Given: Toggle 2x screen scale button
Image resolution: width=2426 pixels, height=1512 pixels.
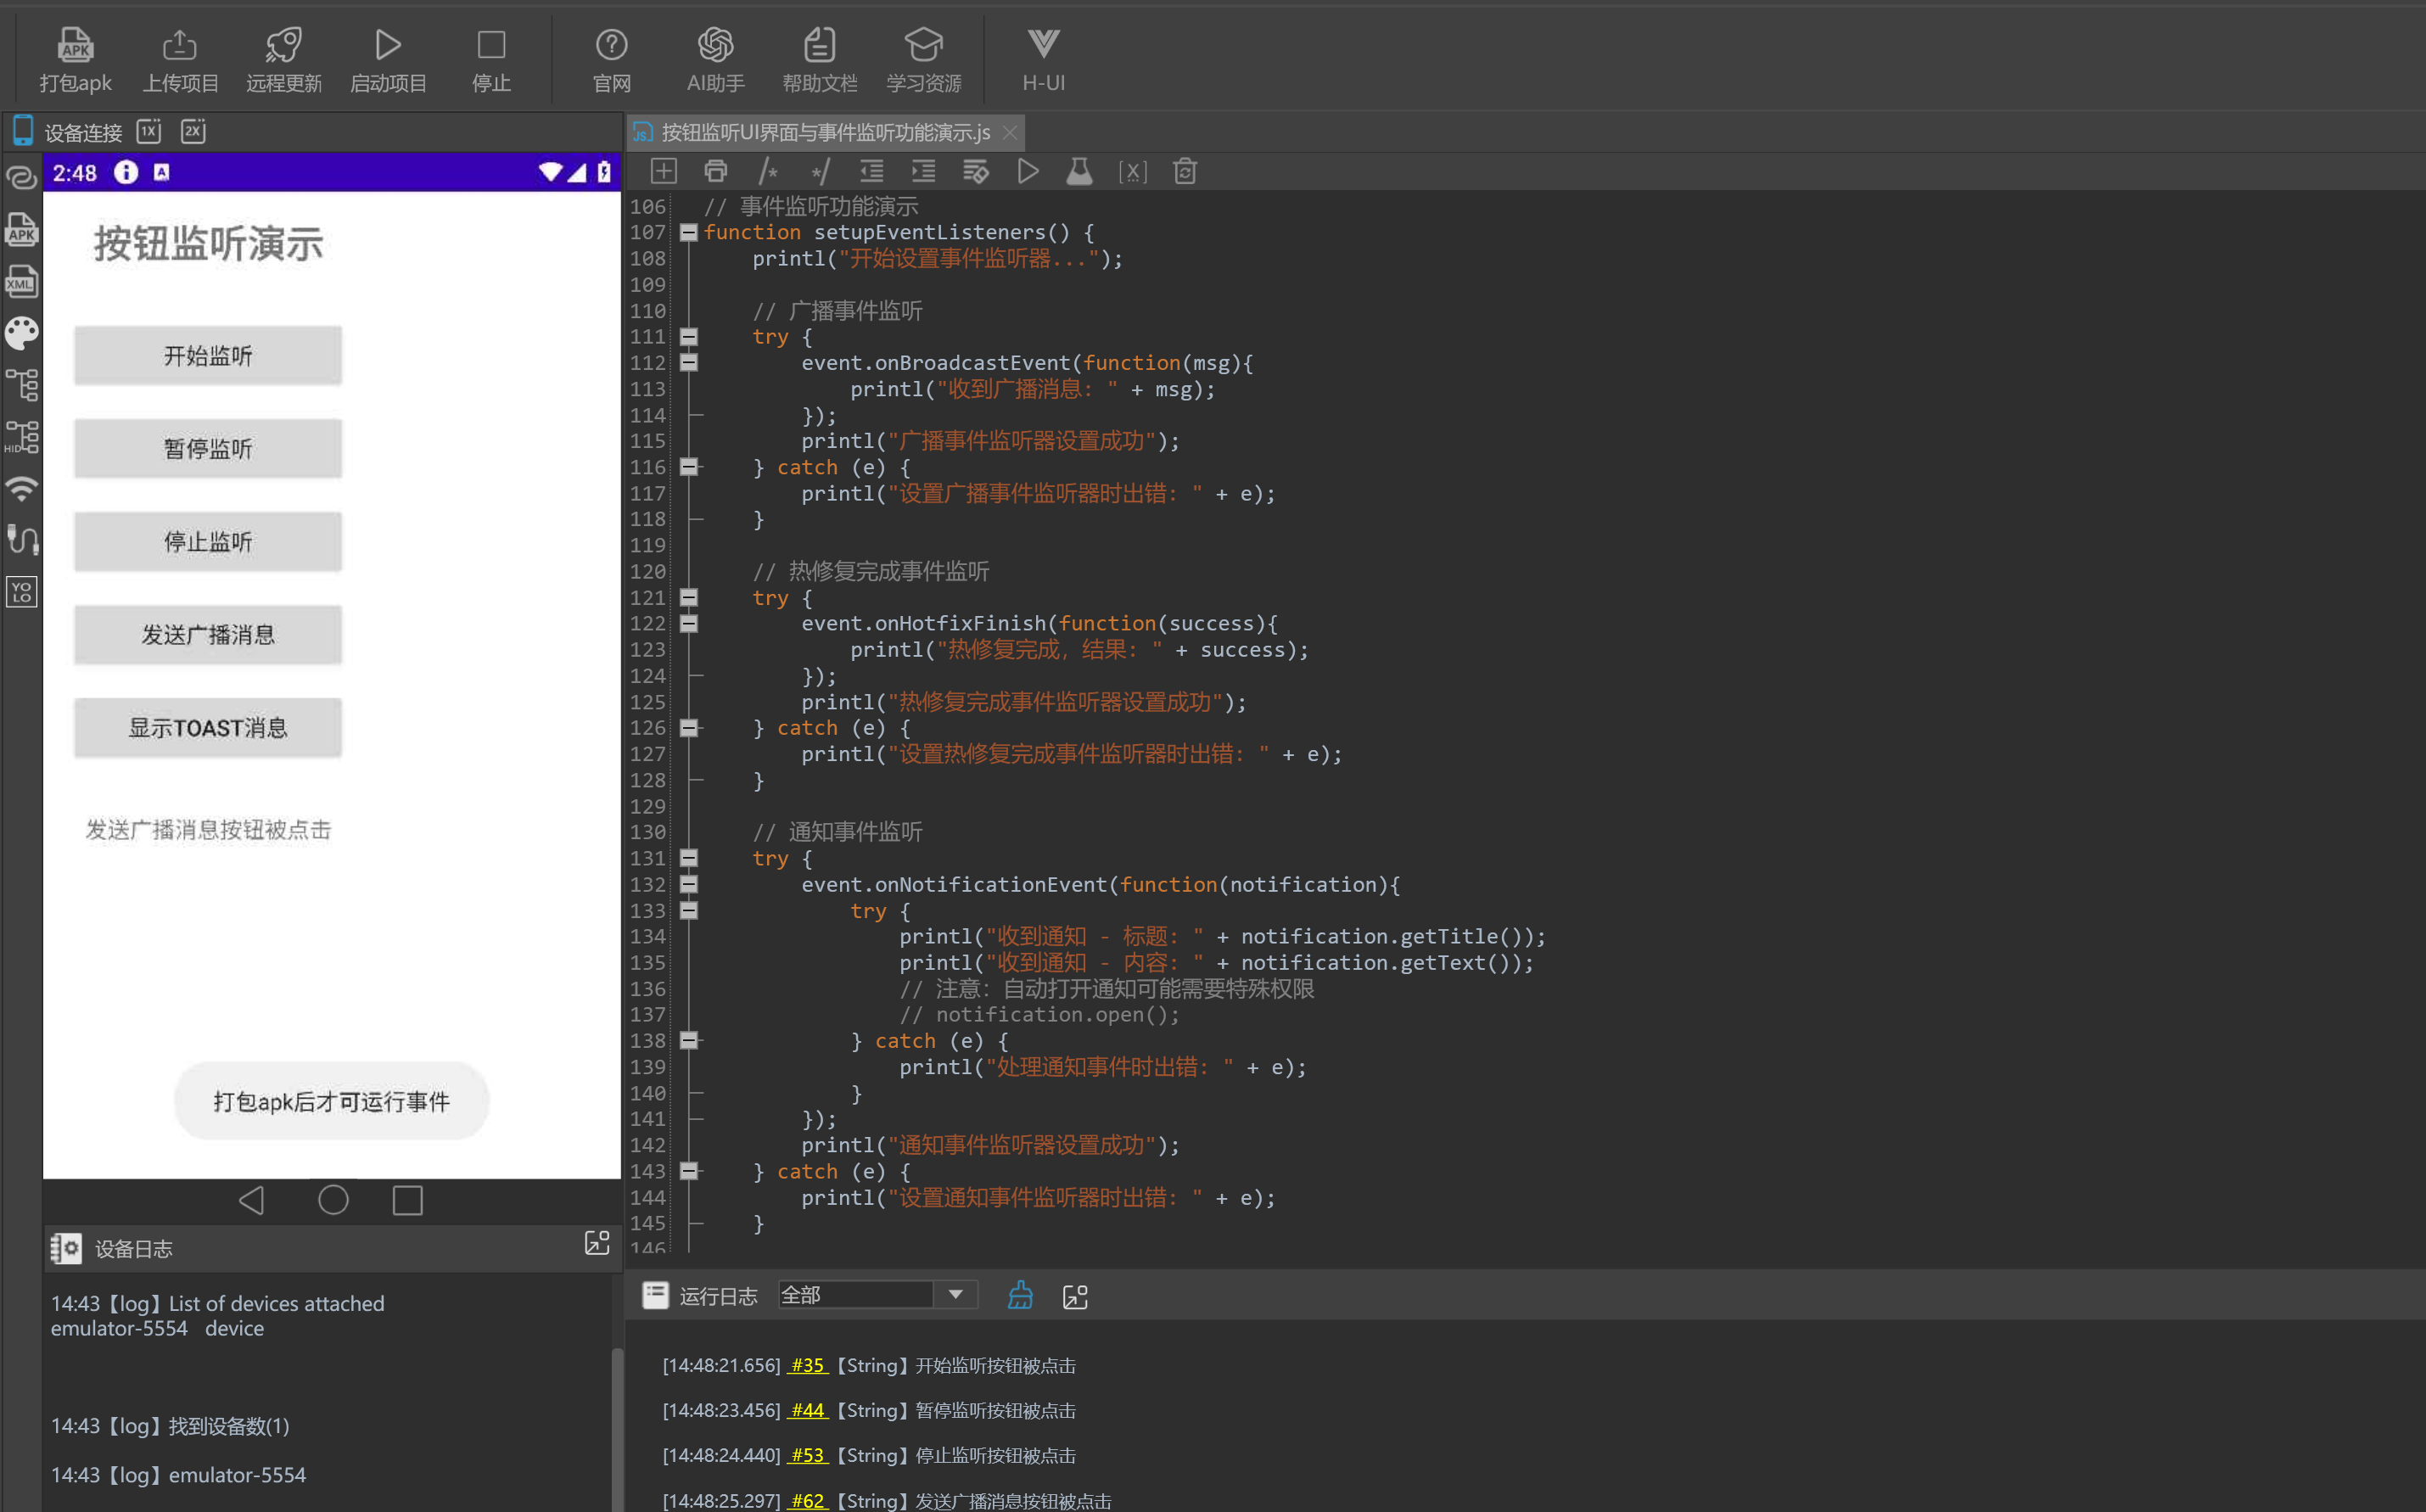Looking at the screenshot, I should pos(193,131).
